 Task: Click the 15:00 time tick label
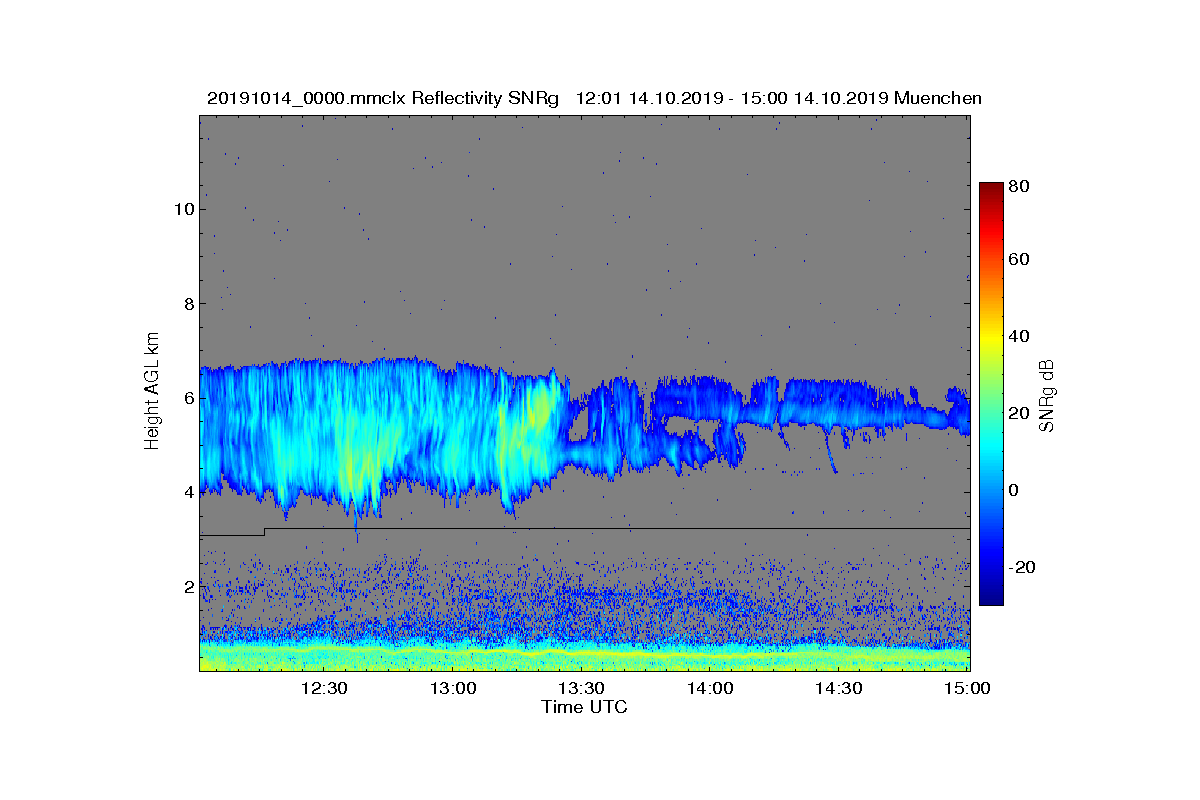click(x=967, y=689)
